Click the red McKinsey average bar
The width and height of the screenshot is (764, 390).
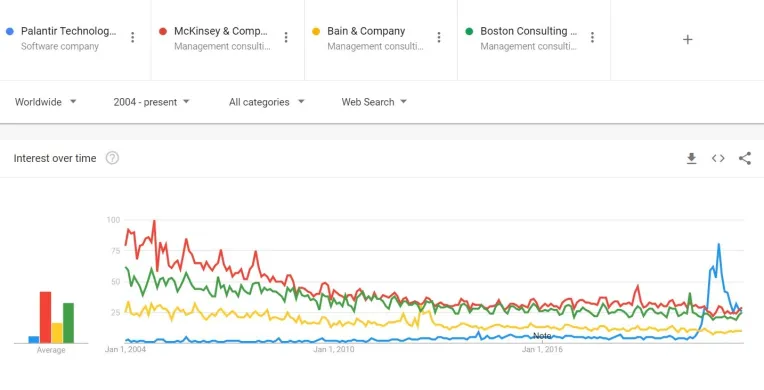pyautogui.click(x=45, y=317)
